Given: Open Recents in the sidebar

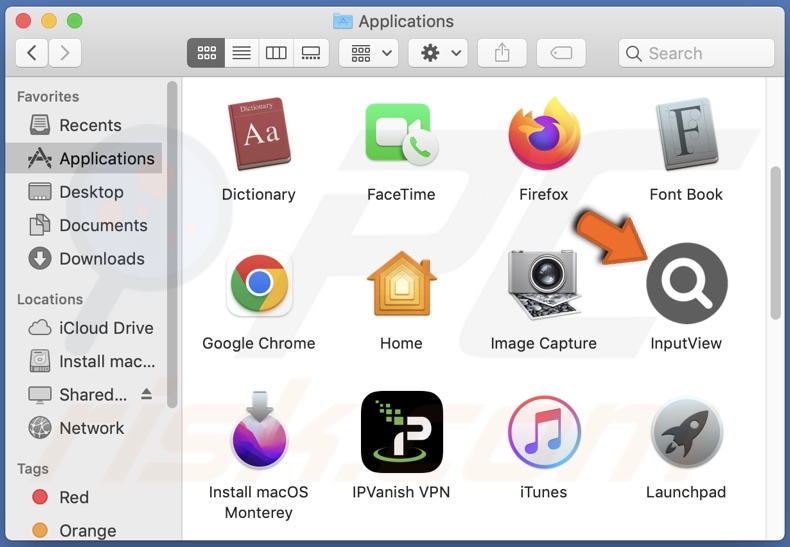Looking at the screenshot, I should point(86,125).
